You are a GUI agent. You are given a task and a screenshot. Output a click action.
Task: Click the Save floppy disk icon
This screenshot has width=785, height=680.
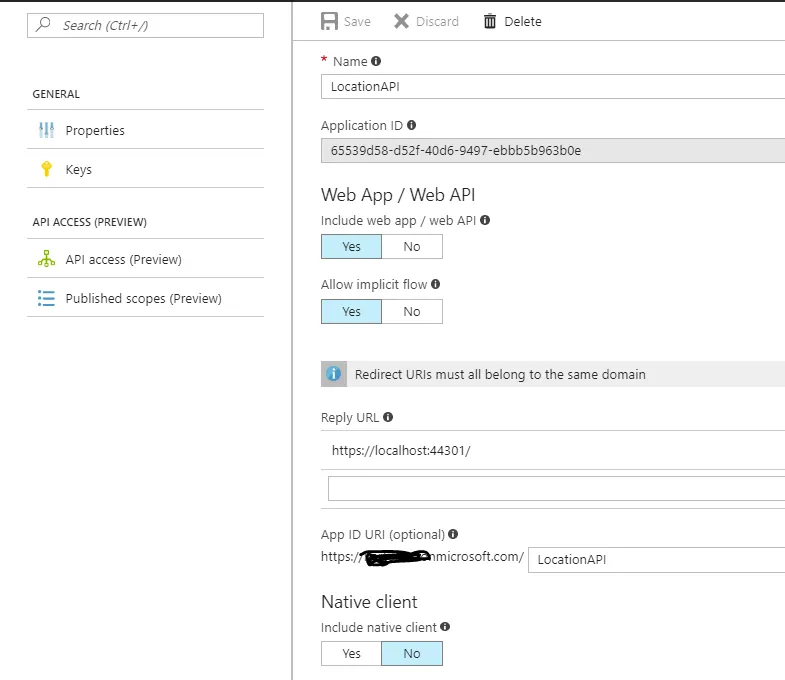coord(329,21)
